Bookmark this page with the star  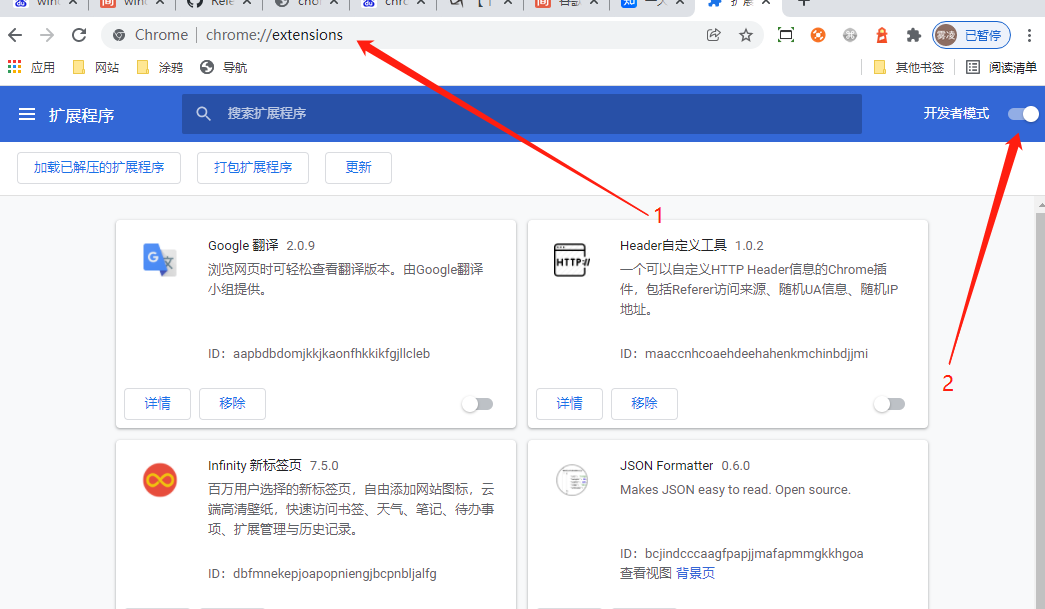coord(746,35)
